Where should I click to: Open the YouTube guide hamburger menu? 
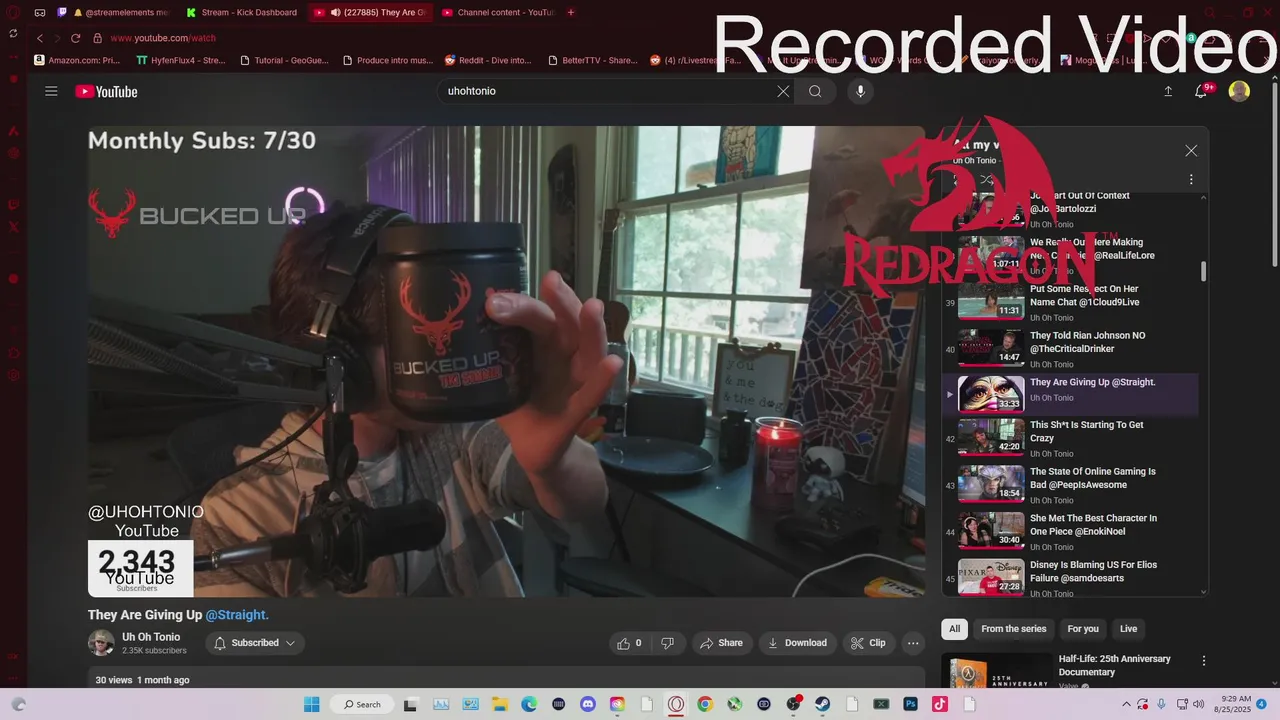51,91
